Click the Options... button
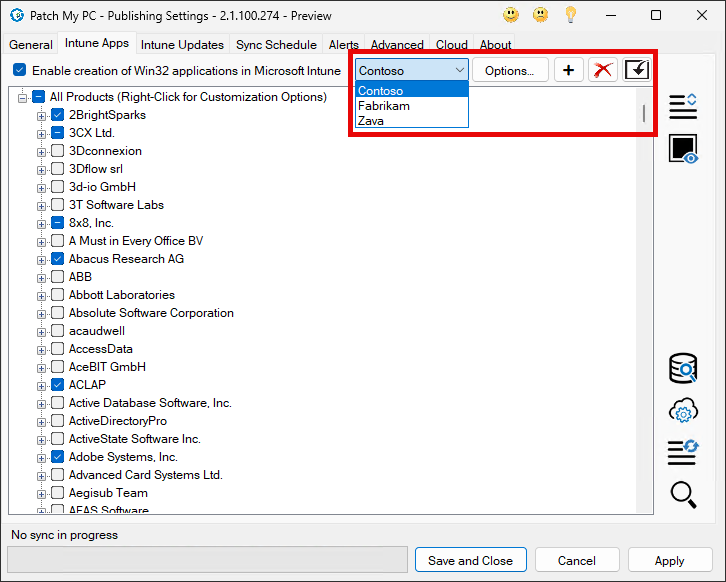Viewport: 726px width, 582px height. [x=510, y=70]
